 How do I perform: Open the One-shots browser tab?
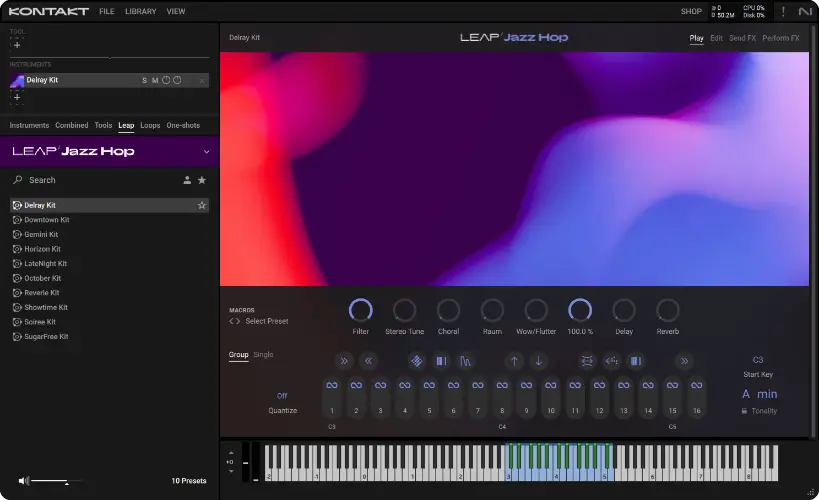[183, 125]
